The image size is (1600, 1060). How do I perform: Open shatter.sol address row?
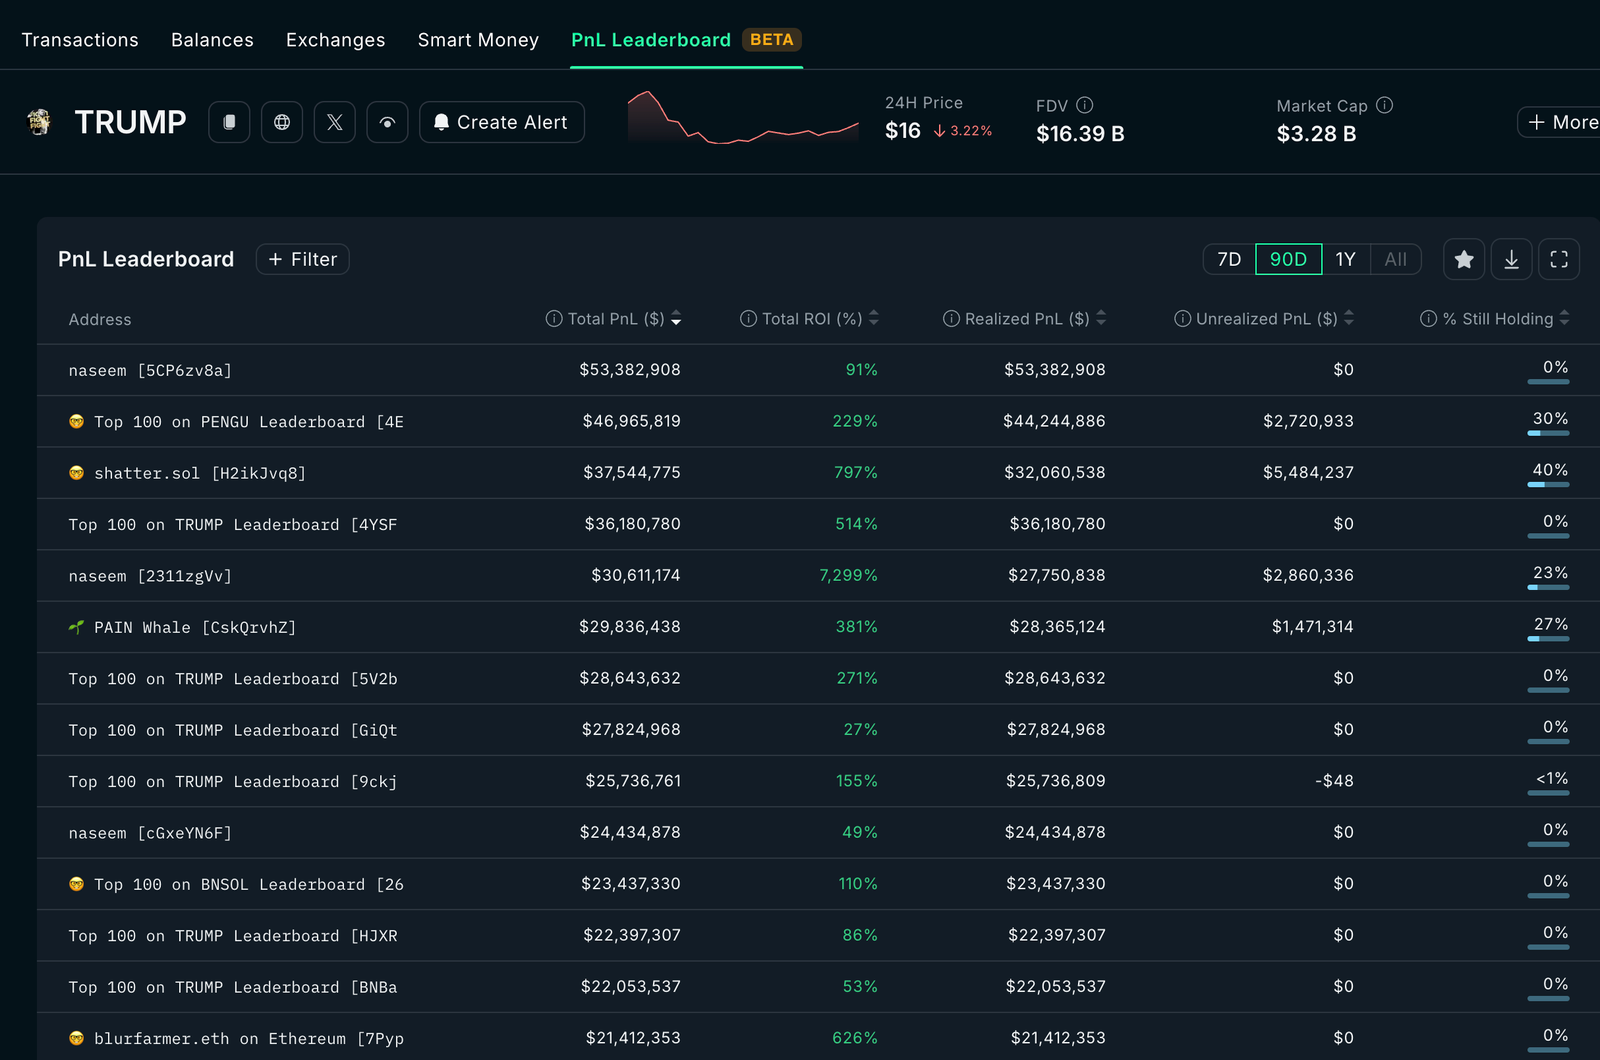(x=199, y=473)
